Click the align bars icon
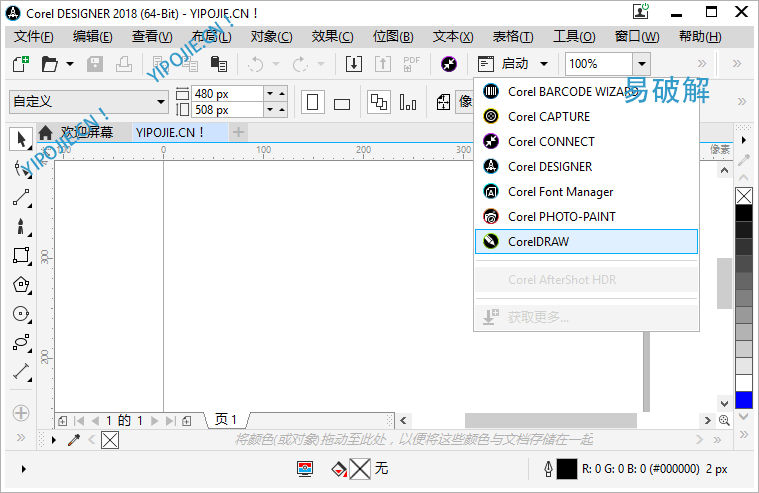Image resolution: width=759 pixels, height=493 pixels. 408,102
